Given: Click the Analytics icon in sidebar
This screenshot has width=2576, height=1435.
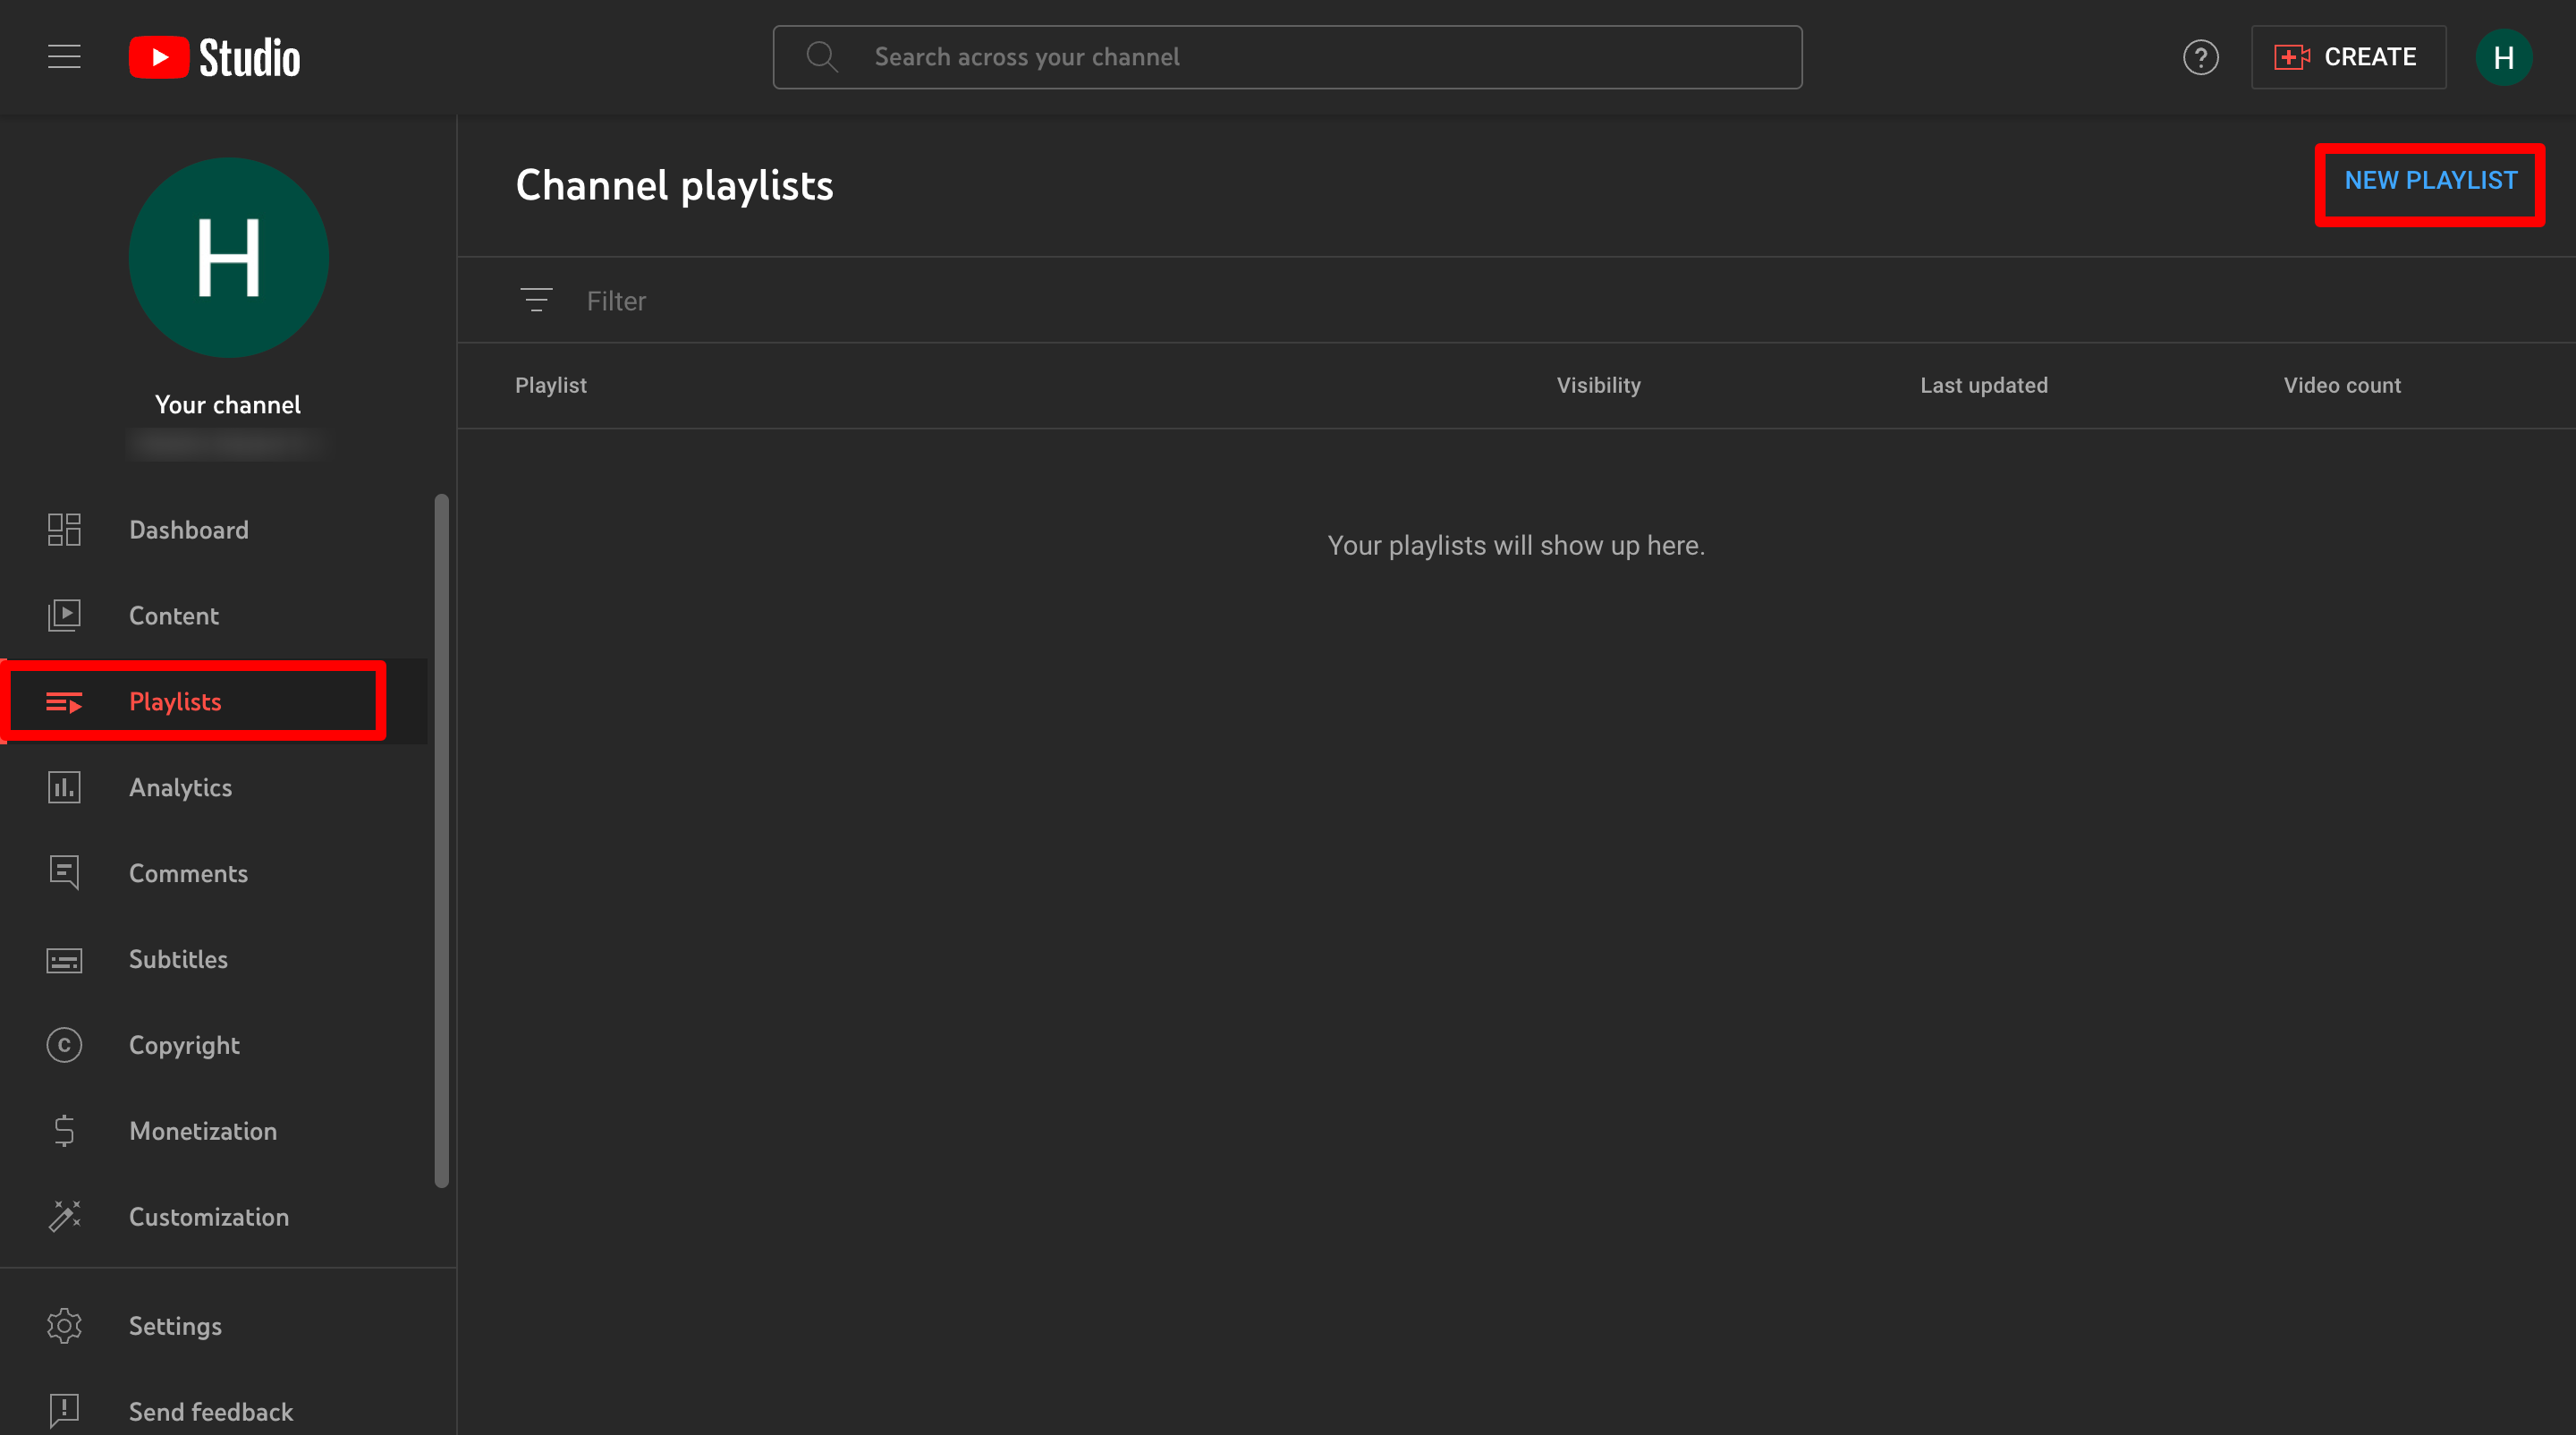Looking at the screenshot, I should (64, 786).
